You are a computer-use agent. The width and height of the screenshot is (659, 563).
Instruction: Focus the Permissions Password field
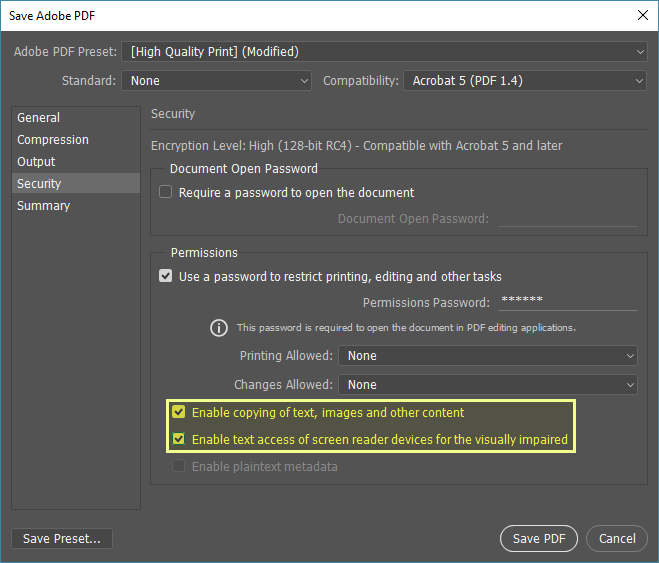[566, 301]
